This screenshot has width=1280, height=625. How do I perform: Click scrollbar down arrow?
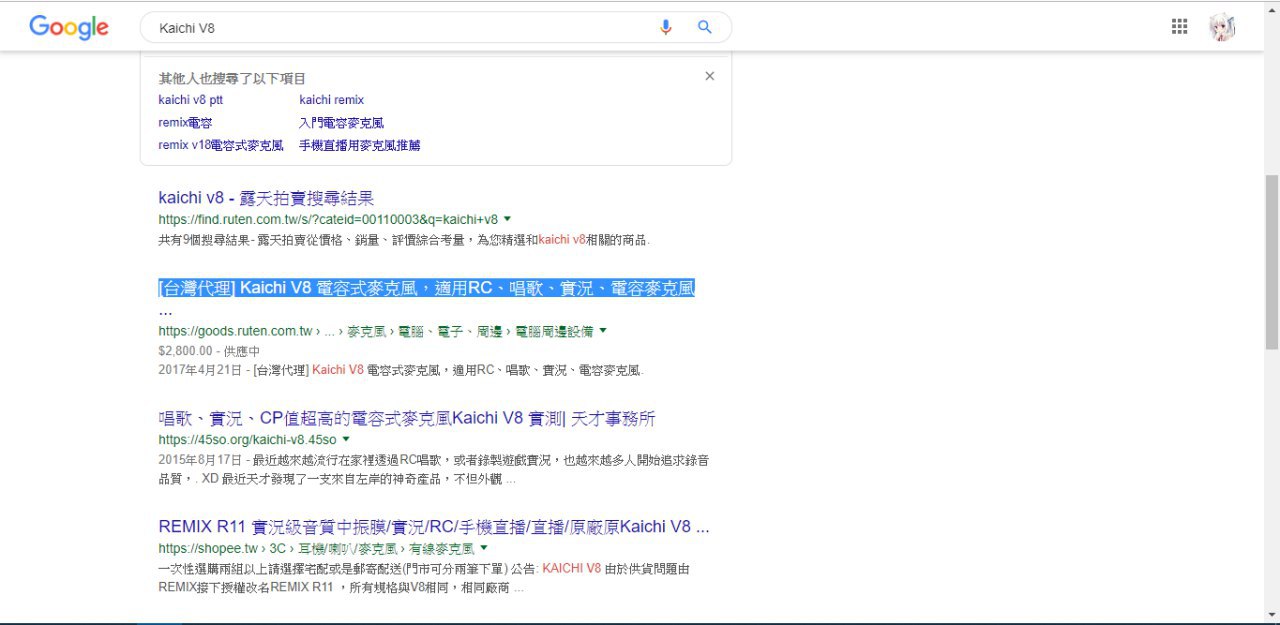click(x=1272, y=614)
